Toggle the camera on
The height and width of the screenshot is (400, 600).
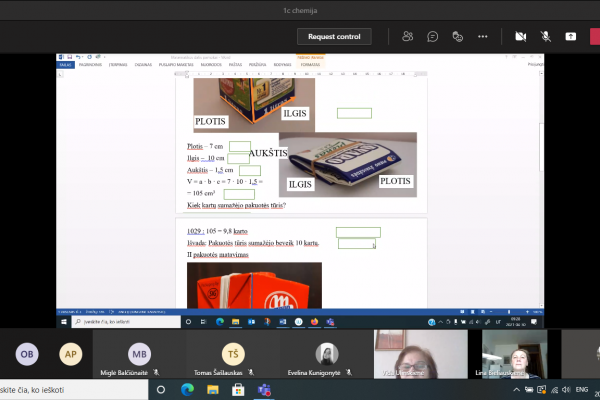(520, 36)
